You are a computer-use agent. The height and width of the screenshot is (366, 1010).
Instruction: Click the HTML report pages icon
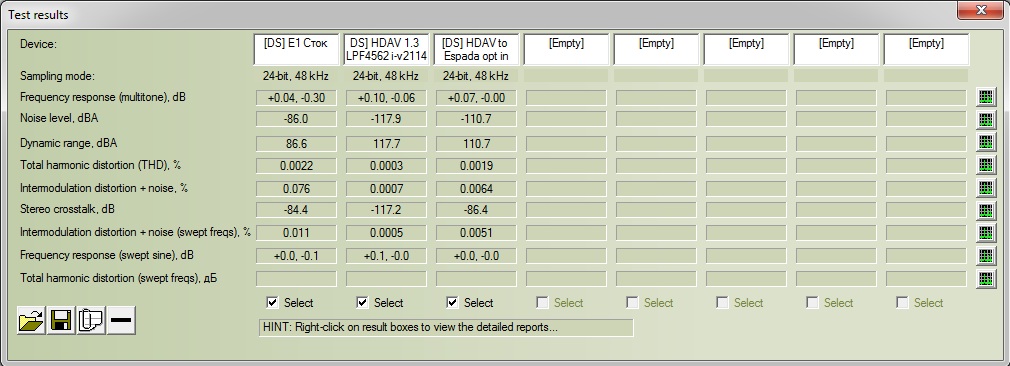[91, 320]
